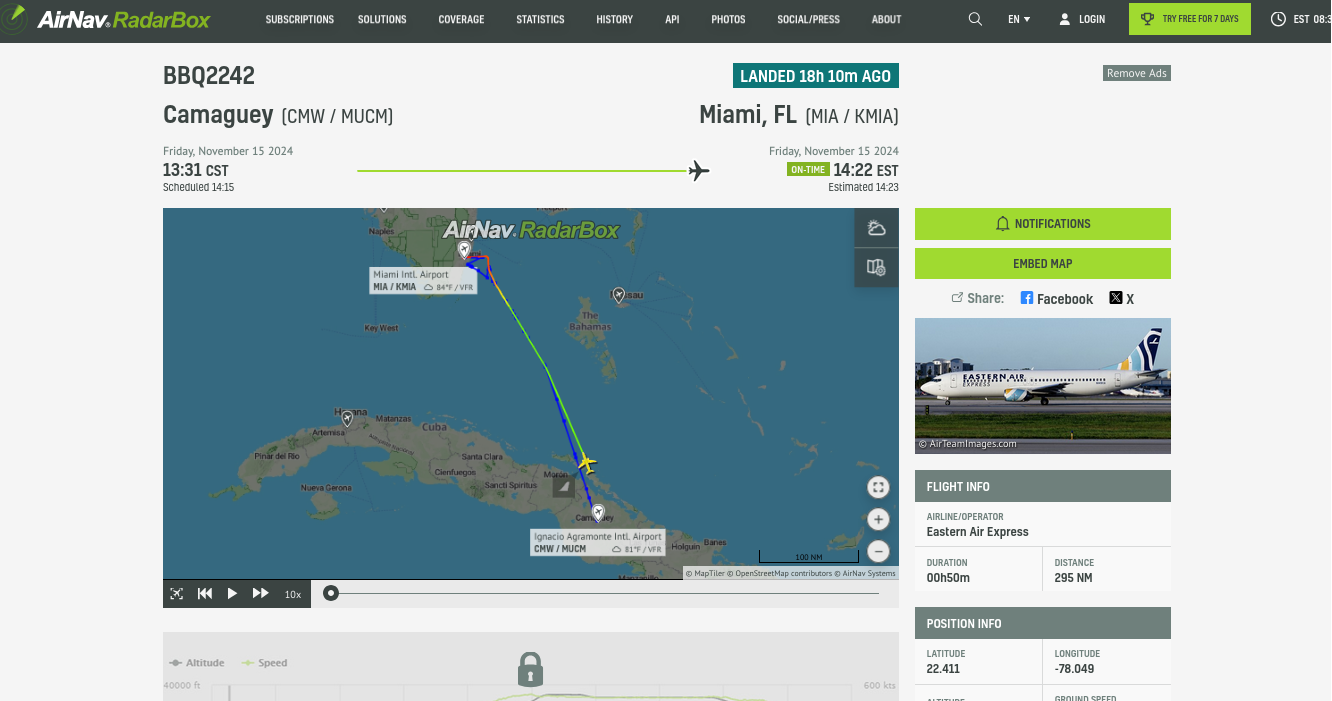Open the EN language dropdown
The height and width of the screenshot is (701, 1332).
[1019, 19]
